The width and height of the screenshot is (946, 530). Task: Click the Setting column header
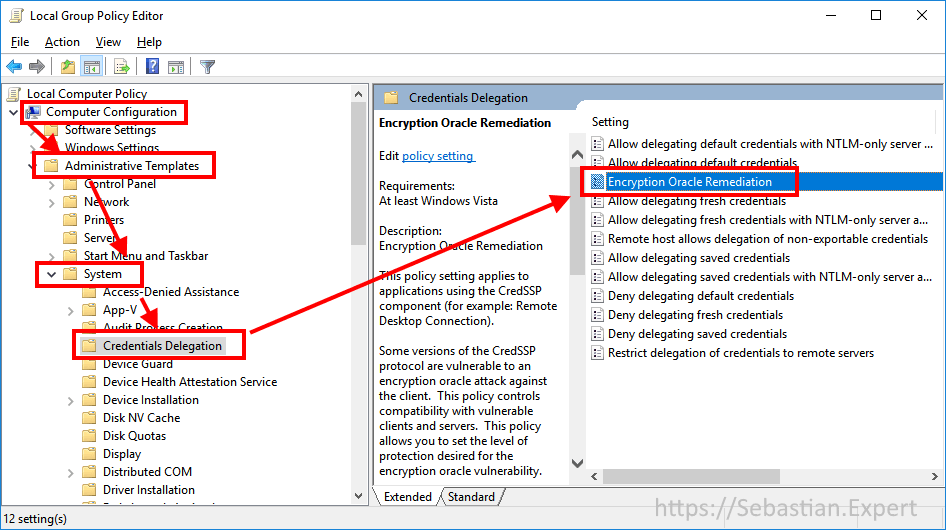610,122
